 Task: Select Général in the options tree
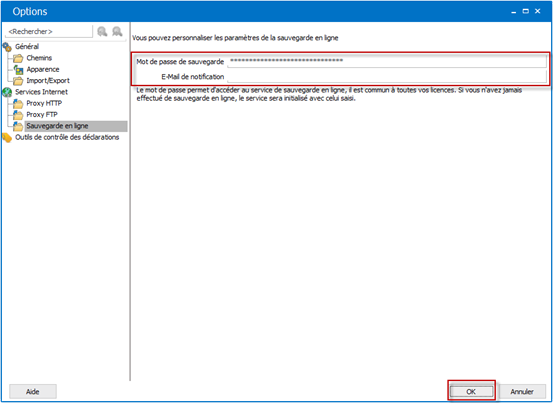[x=27, y=47]
